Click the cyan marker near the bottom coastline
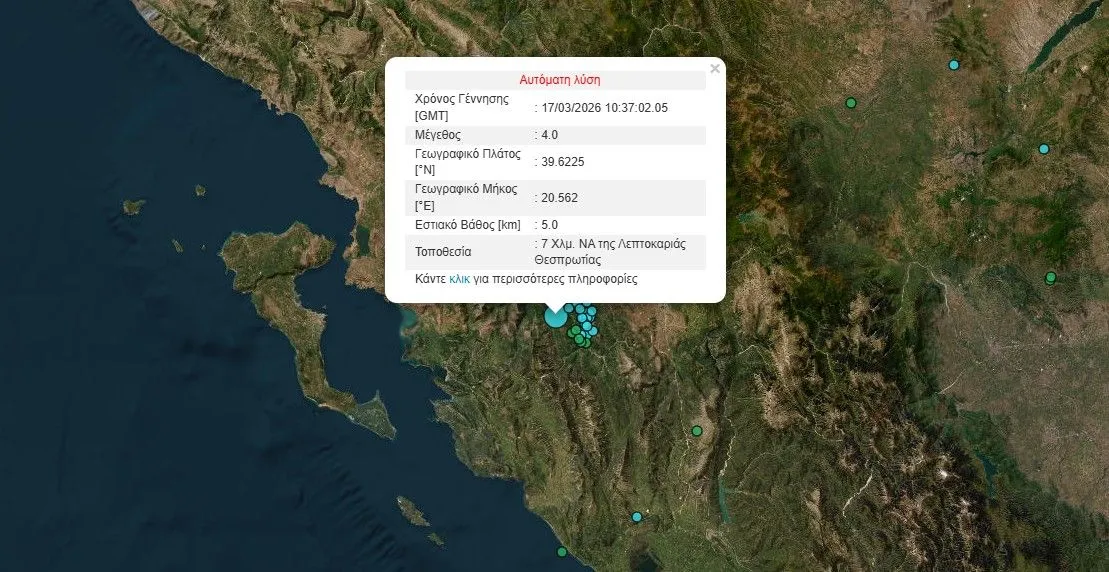This screenshot has width=1109, height=572. (x=637, y=517)
